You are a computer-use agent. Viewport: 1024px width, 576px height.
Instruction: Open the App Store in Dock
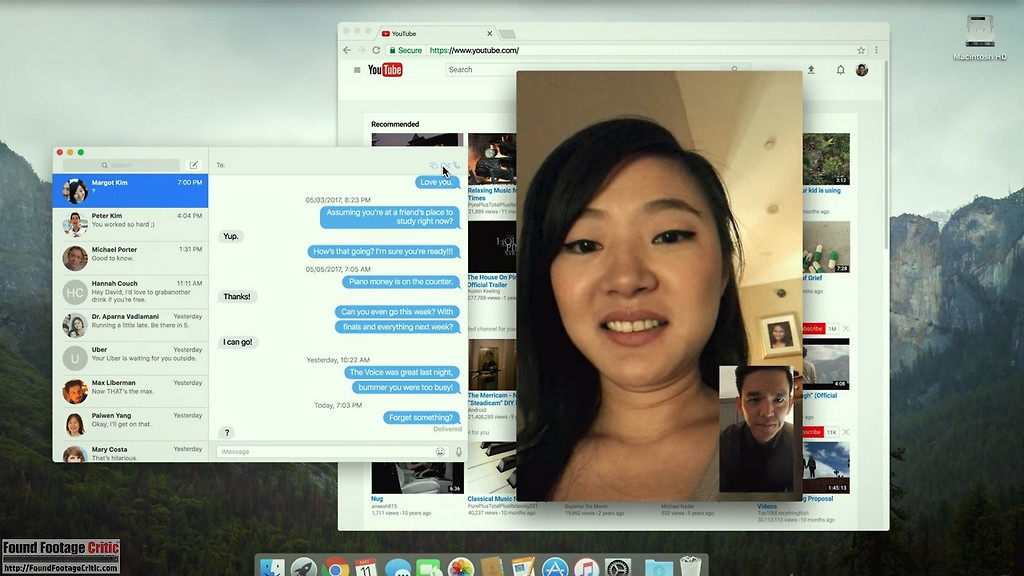point(555,568)
